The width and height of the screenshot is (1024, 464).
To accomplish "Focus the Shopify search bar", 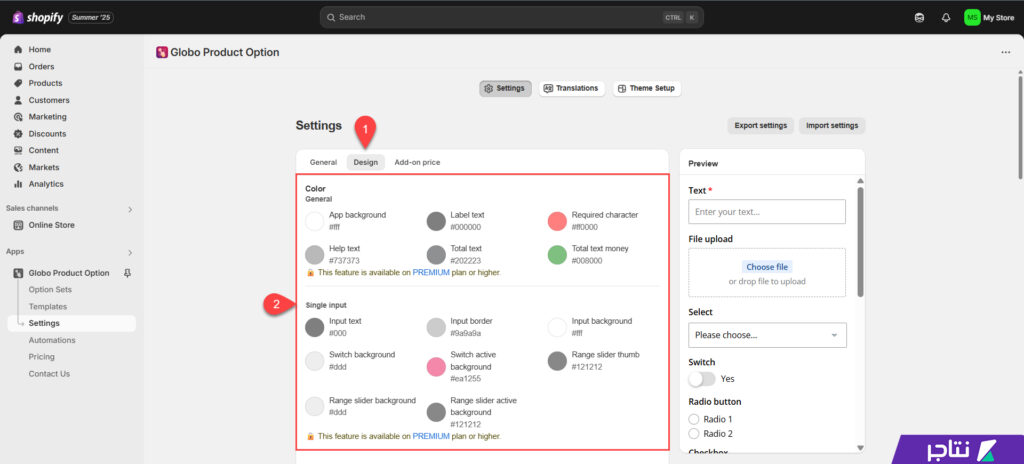I will click(x=511, y=17).
